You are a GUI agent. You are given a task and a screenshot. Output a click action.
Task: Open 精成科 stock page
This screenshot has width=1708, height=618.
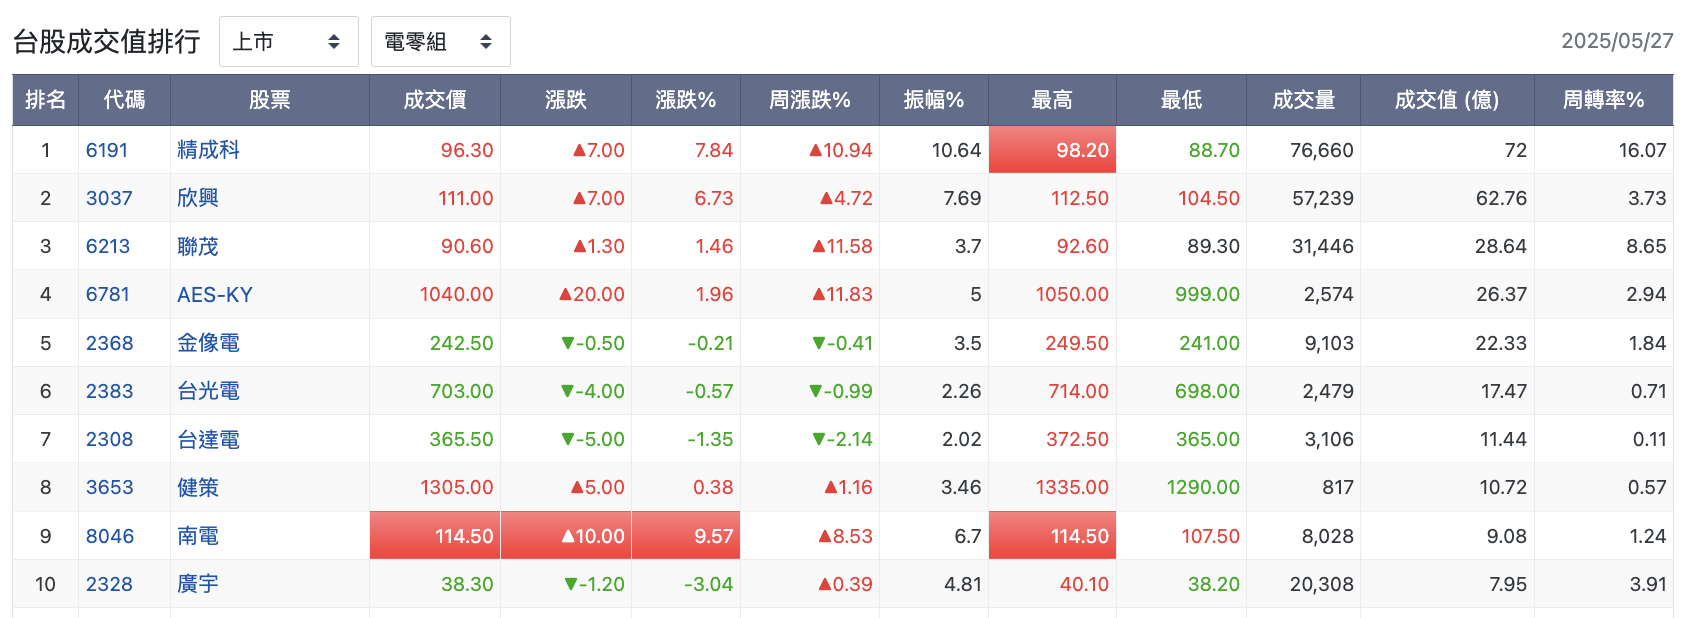point(208,150)
